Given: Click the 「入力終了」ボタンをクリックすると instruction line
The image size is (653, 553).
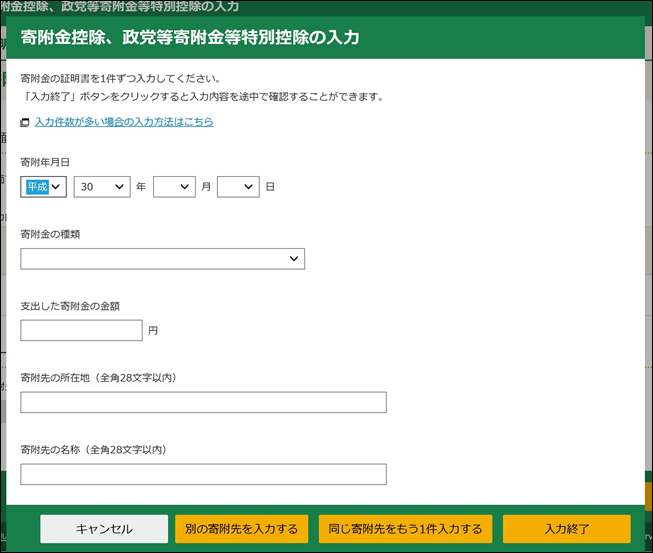Looking at the screenshot, I should pyautogui.click(x=202, y=97).
